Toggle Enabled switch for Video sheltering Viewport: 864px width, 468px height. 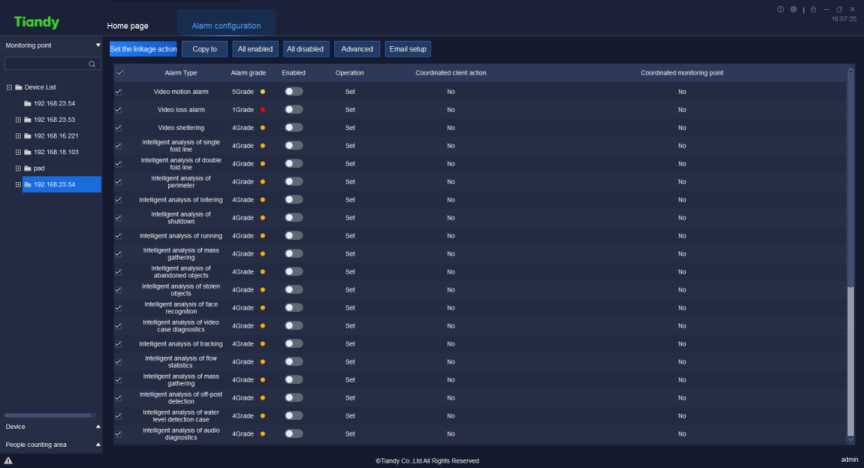pos(293,127)
